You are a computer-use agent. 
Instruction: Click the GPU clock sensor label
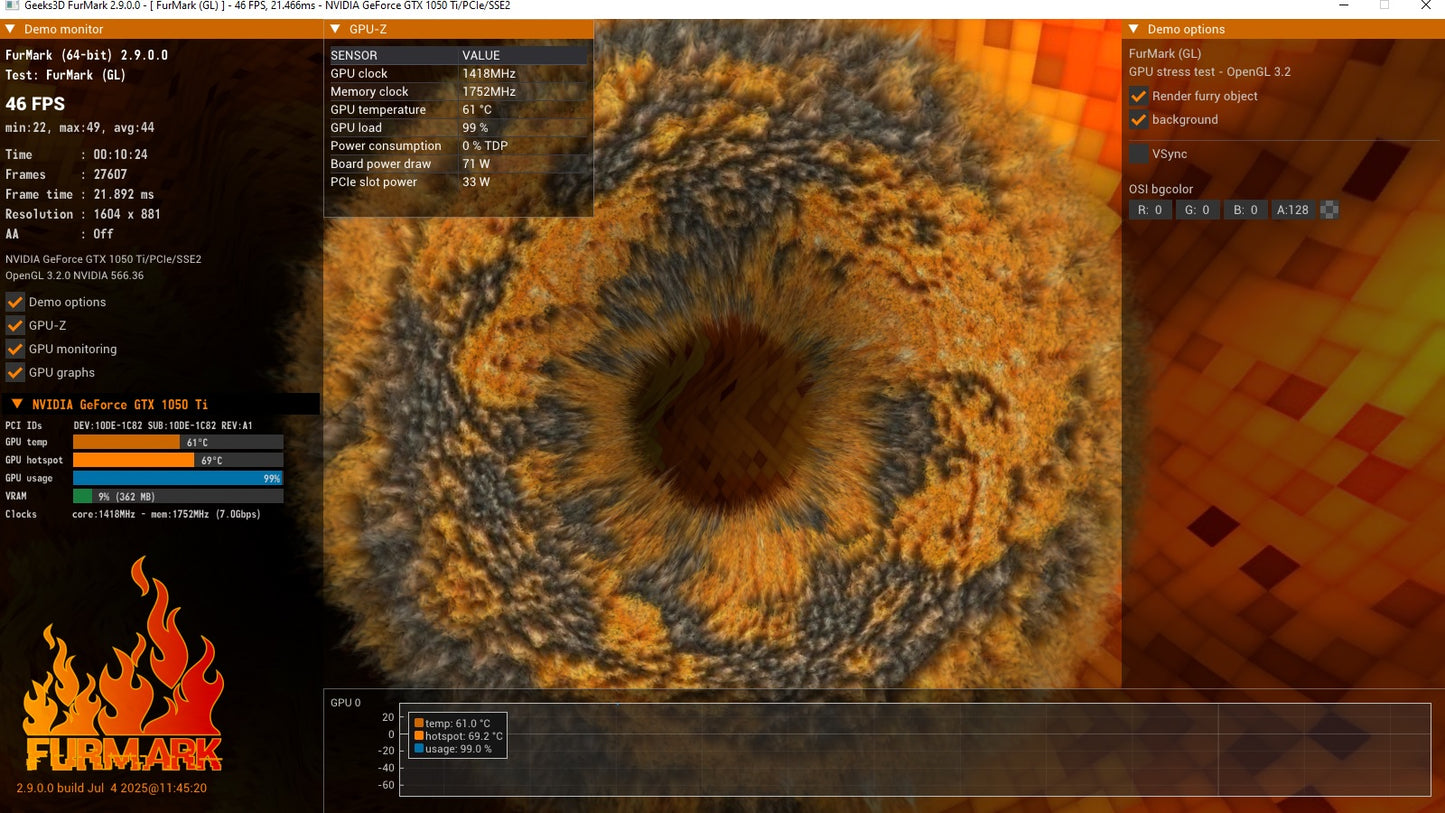click(x=359, y=73)
